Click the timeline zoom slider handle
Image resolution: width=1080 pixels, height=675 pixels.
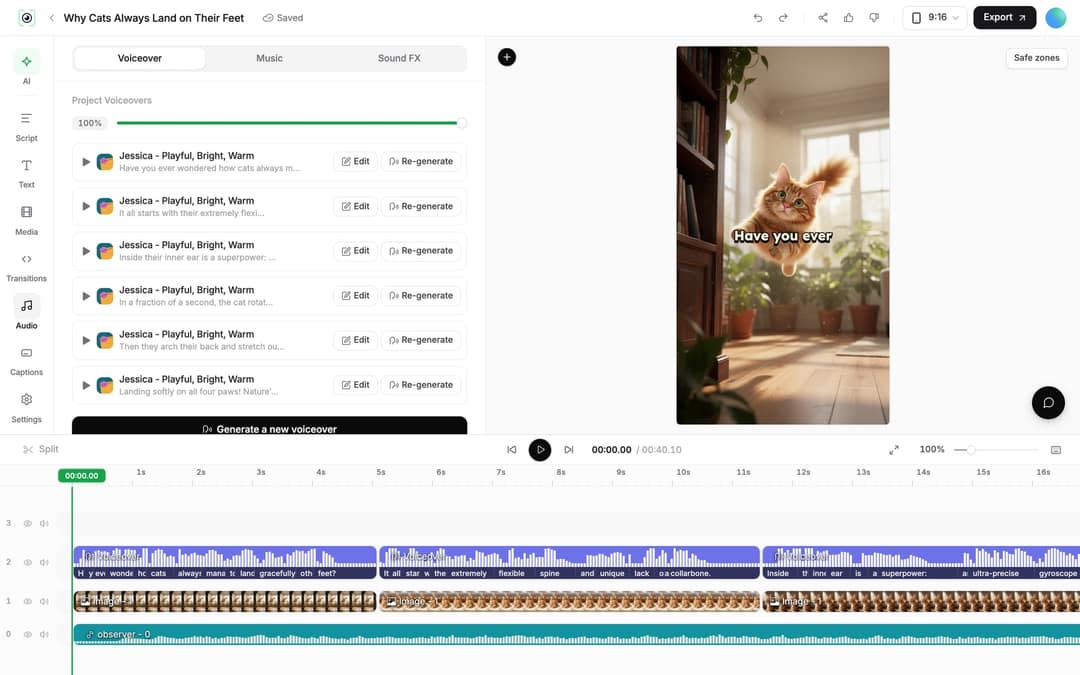(970, 450)
